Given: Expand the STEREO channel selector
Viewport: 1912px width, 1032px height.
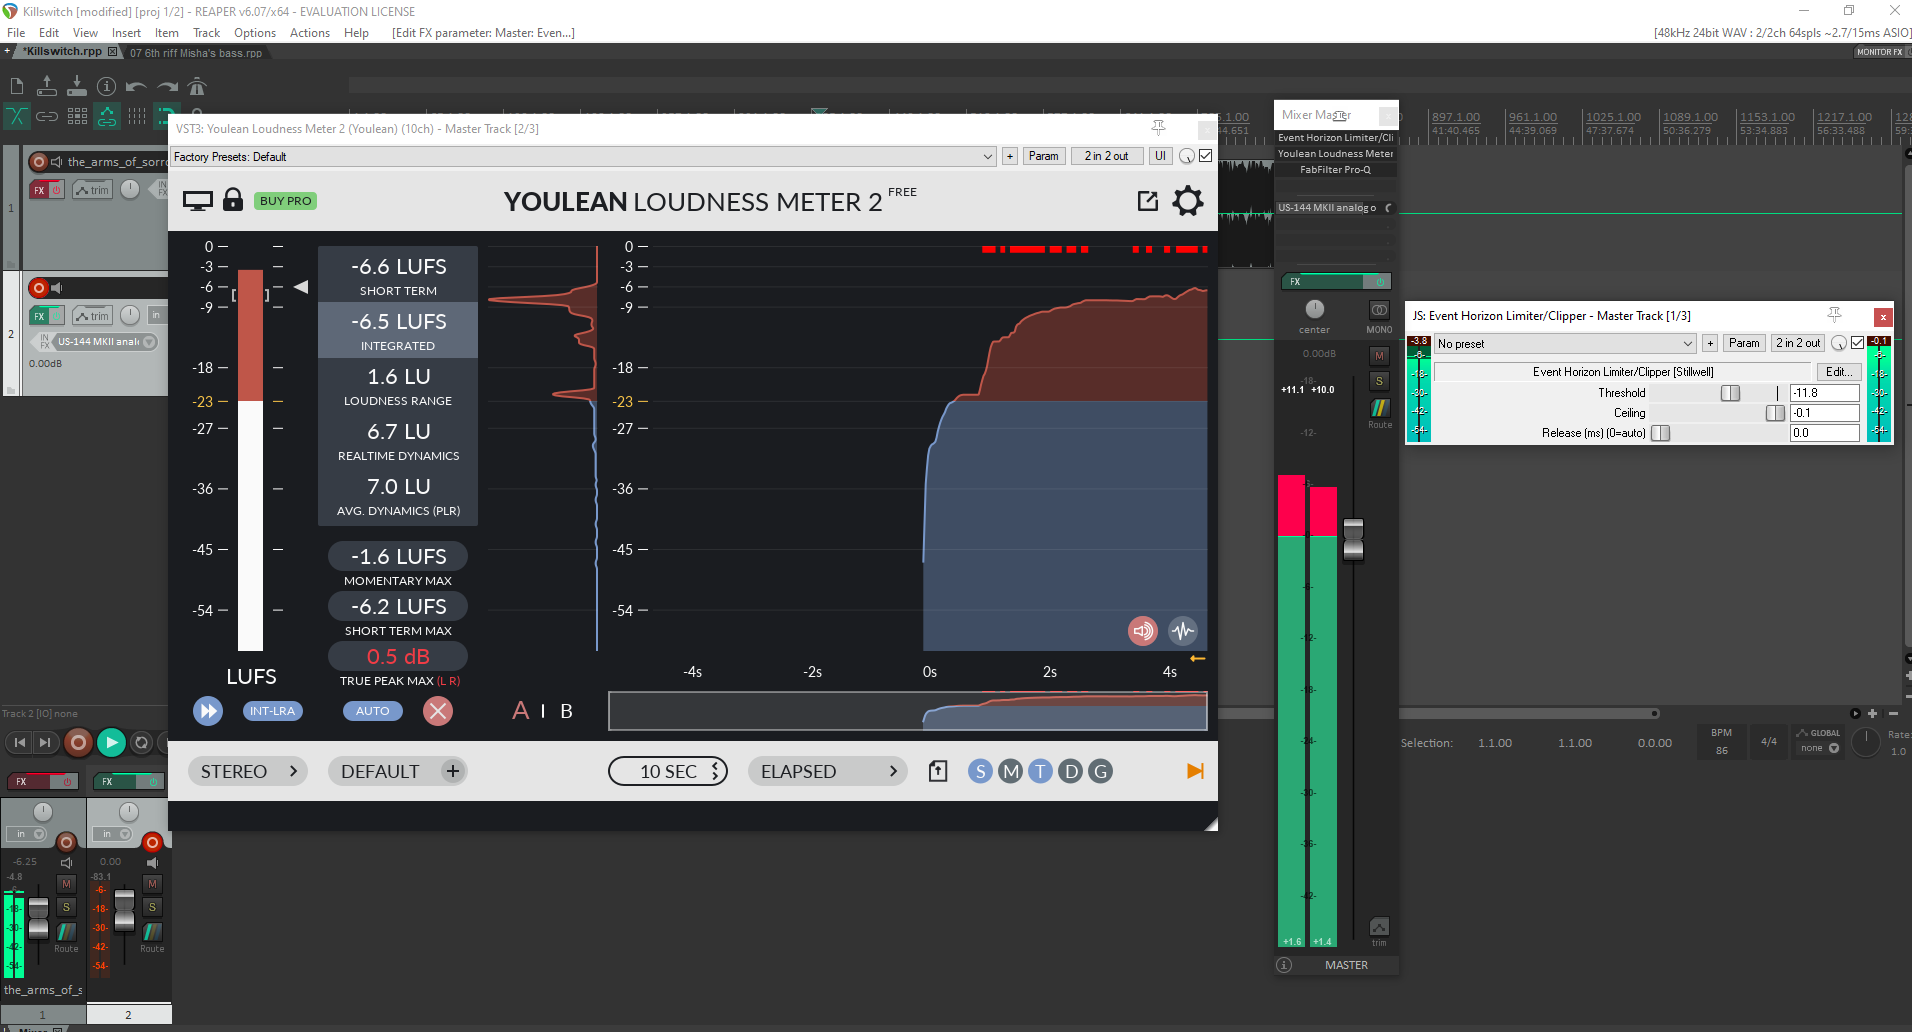Looking at the screenshot, I should [x=248, y=771].
